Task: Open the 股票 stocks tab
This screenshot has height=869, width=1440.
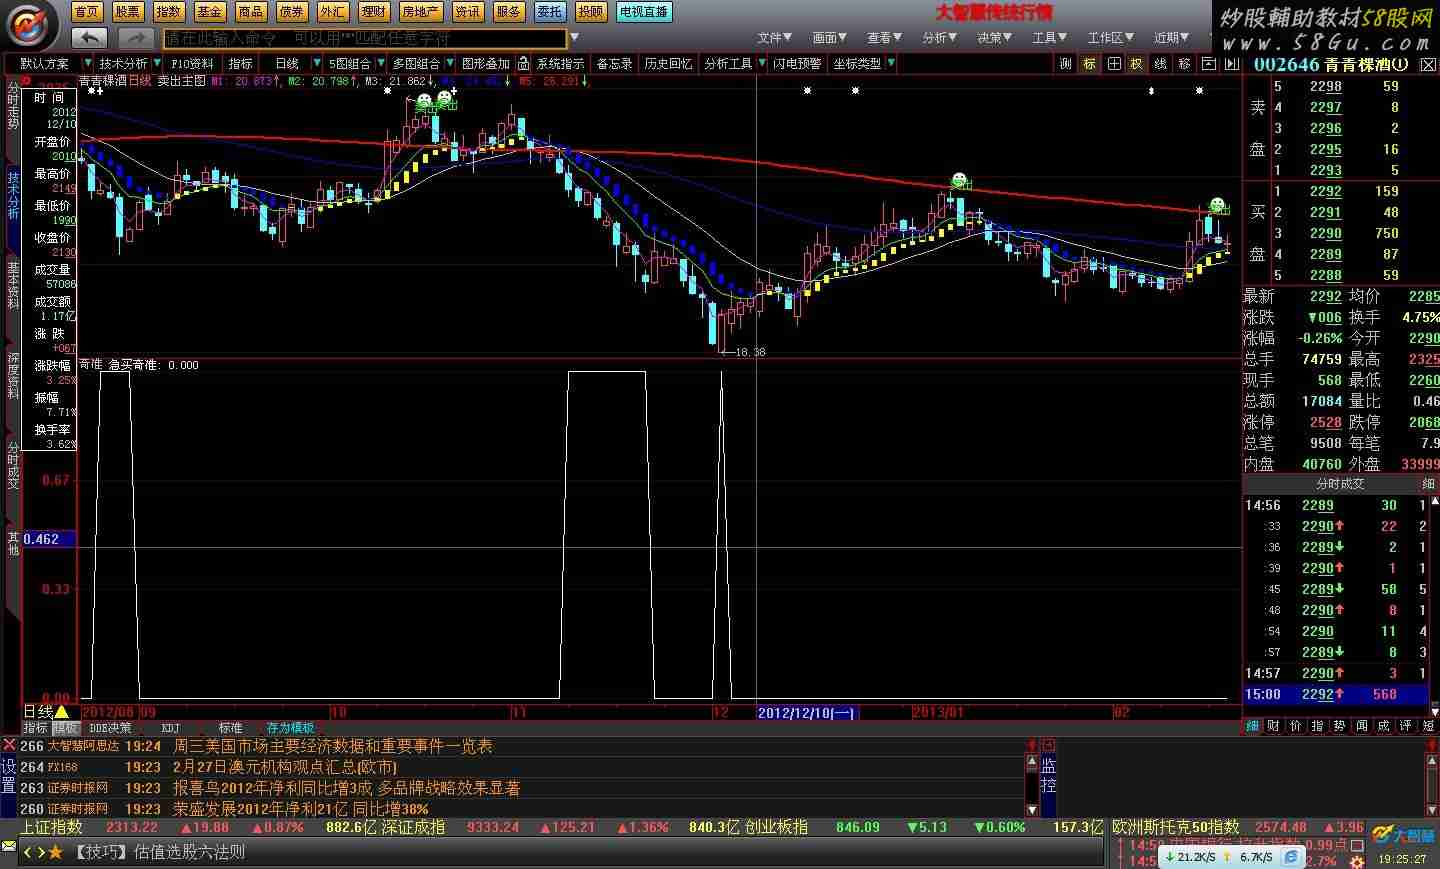Action: tap(127, 12)
